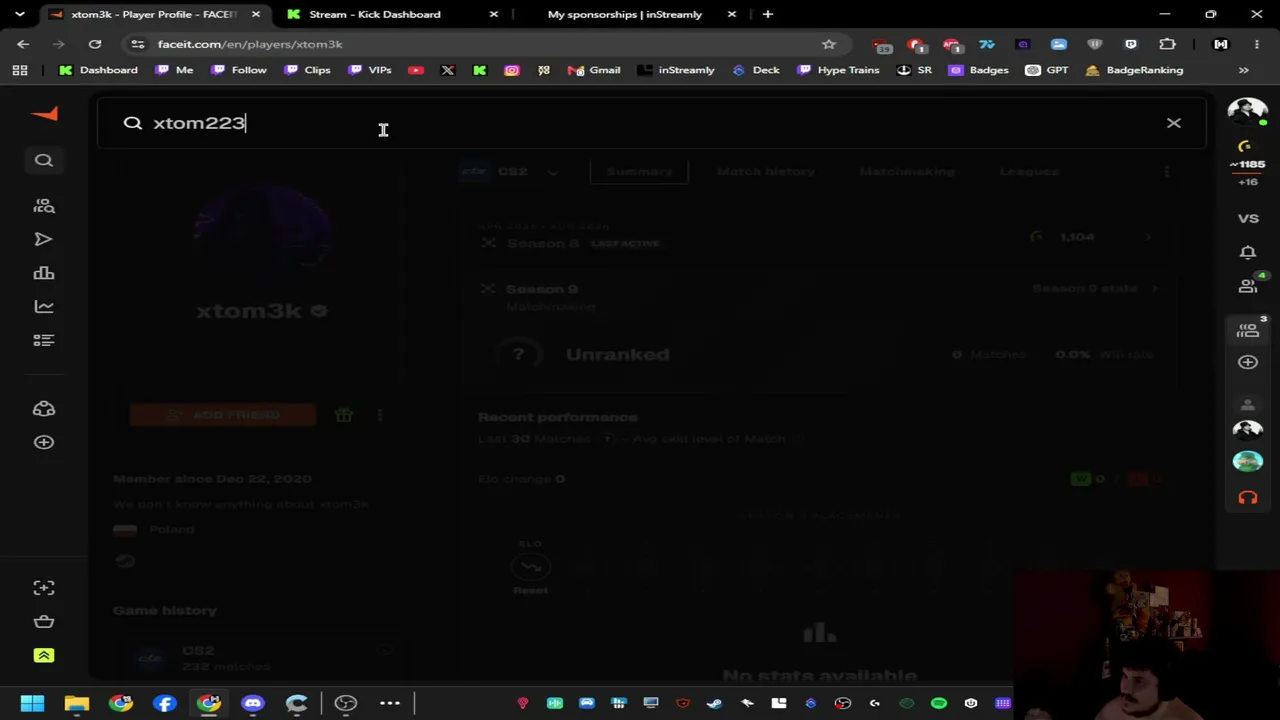Open the Dashboard bookmark

pos(98,70)
